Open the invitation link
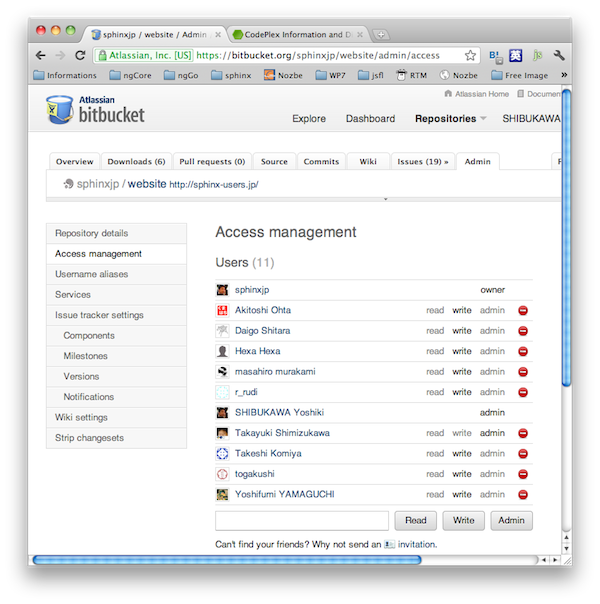This screenshot has width=600, height=604. click(417, 544)
